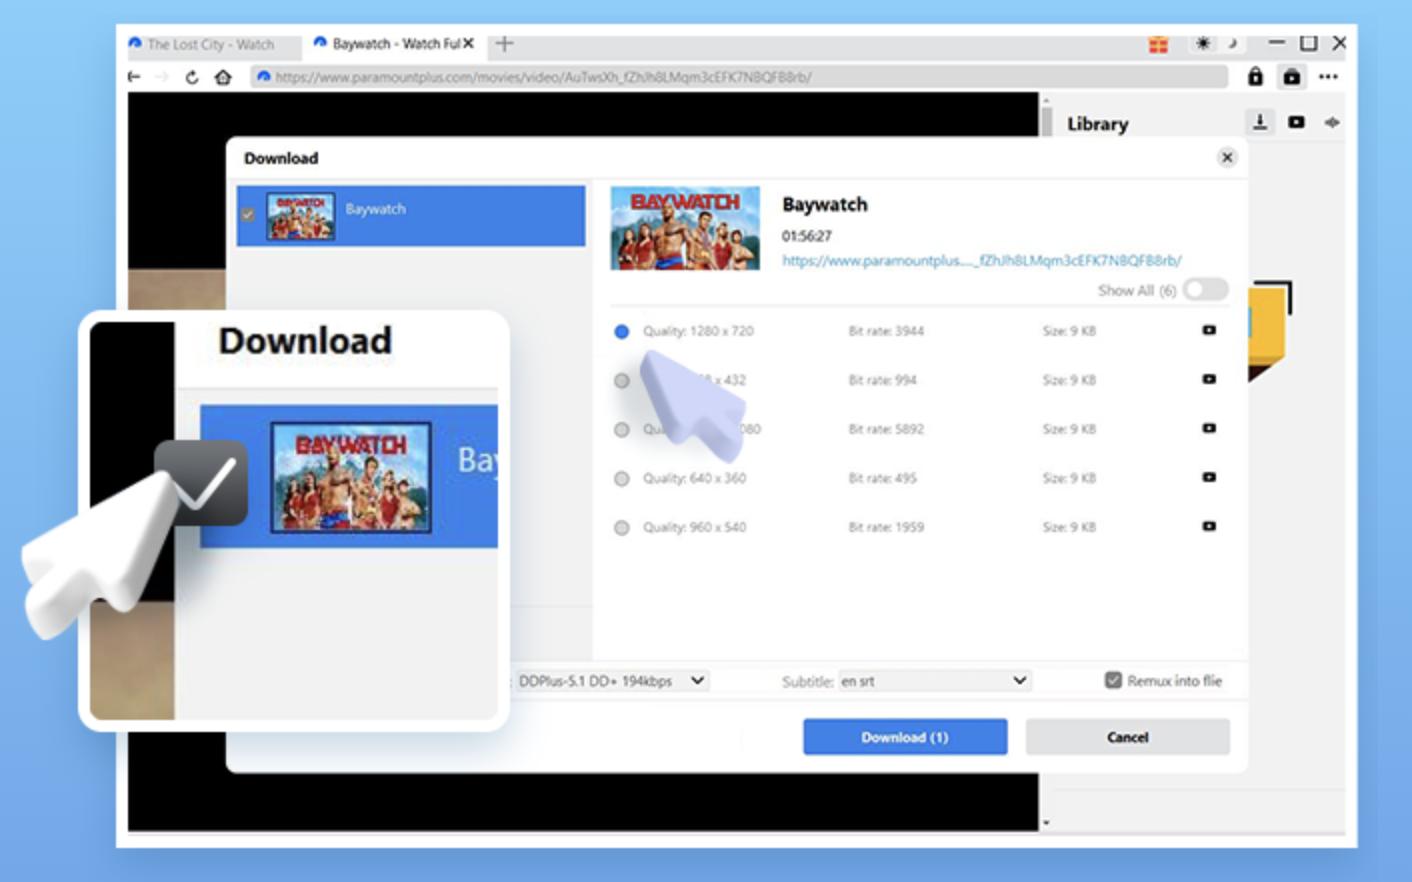The height and width of the screenshot is (882, 1412).
Task: Click the video icon in Library header
Action: (x=1296, y=122)
